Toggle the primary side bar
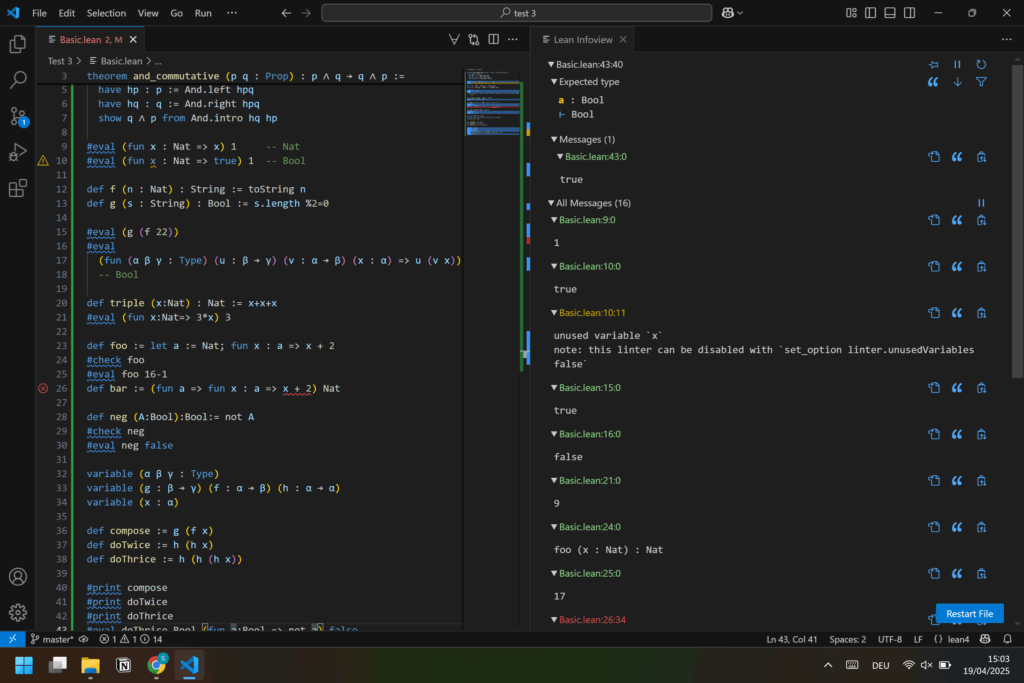 [871, 13]
